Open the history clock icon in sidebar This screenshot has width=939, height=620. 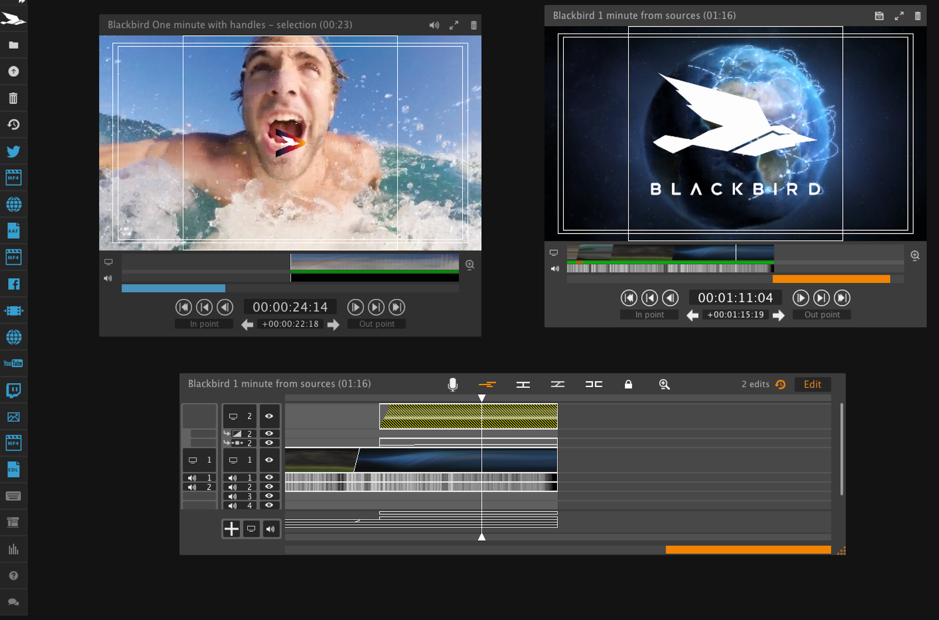pos(13,125)
